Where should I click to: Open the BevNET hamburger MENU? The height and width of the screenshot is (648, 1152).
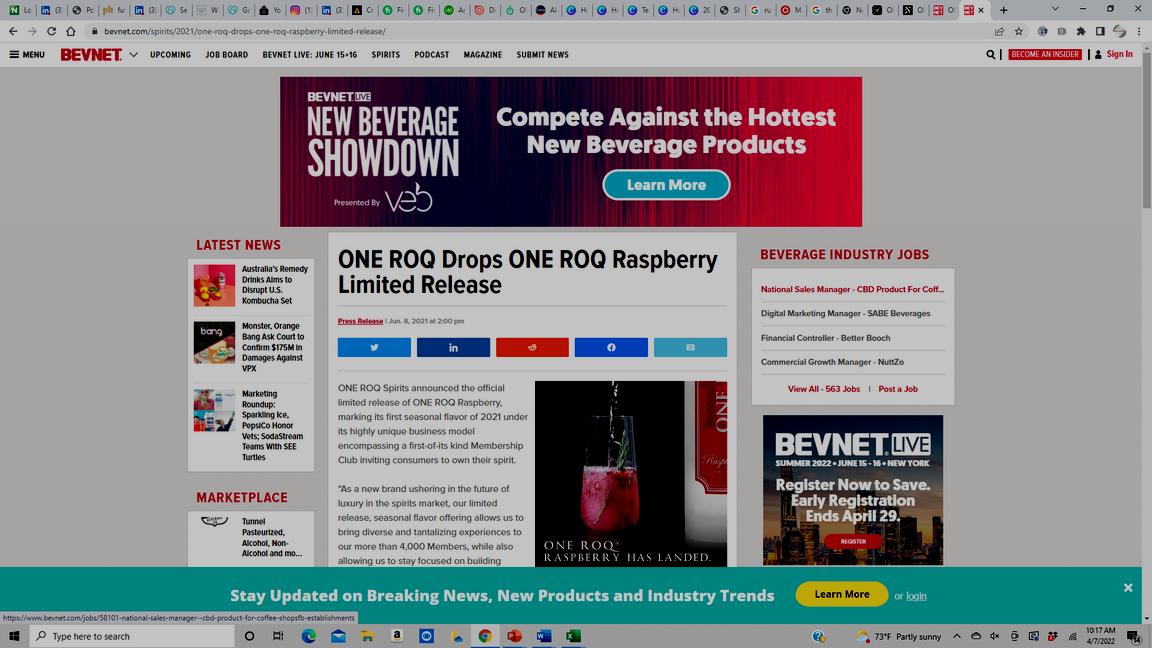pos(27,54)
